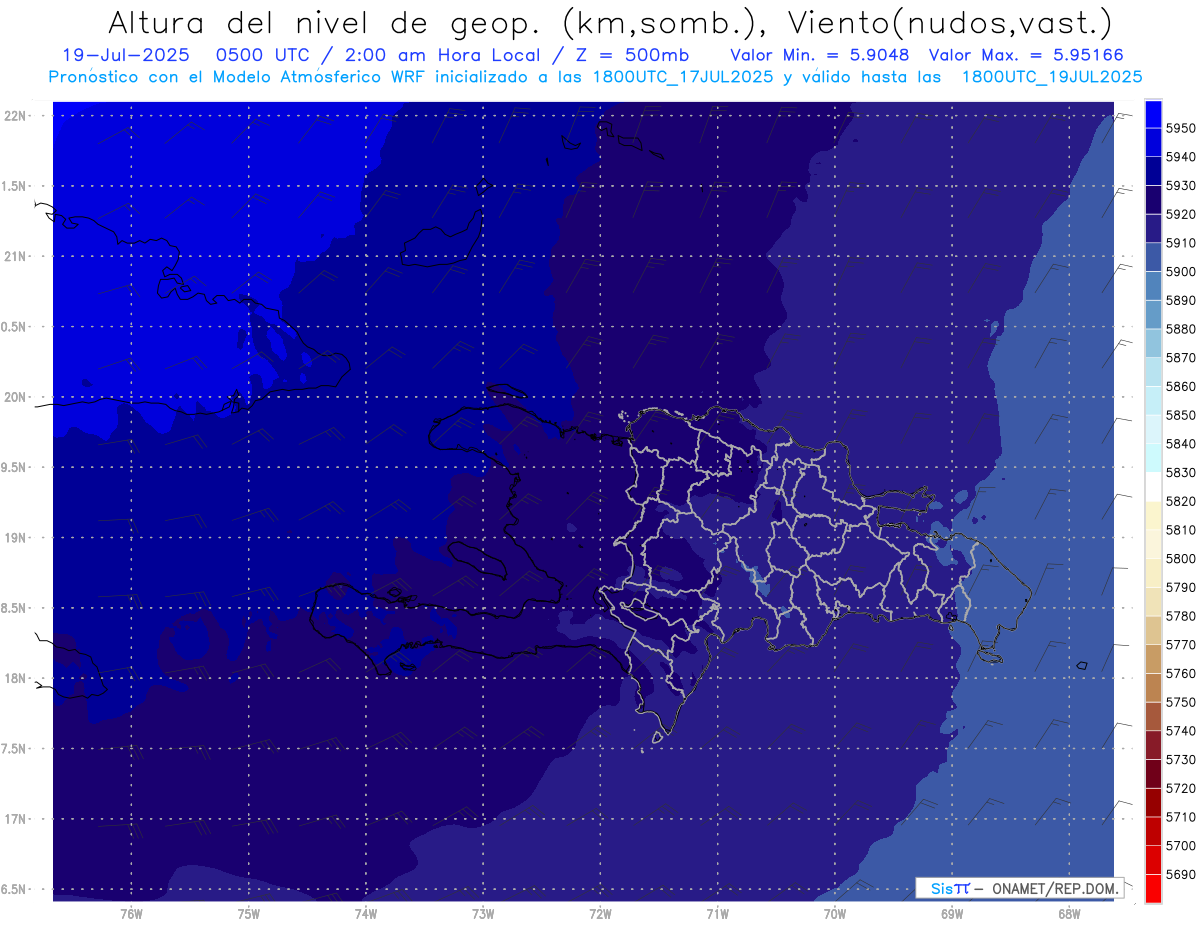Click the blue 'Sis' logo text in credit box
The height and width of the screenshot is (927, 1200).
coord(941,888)
